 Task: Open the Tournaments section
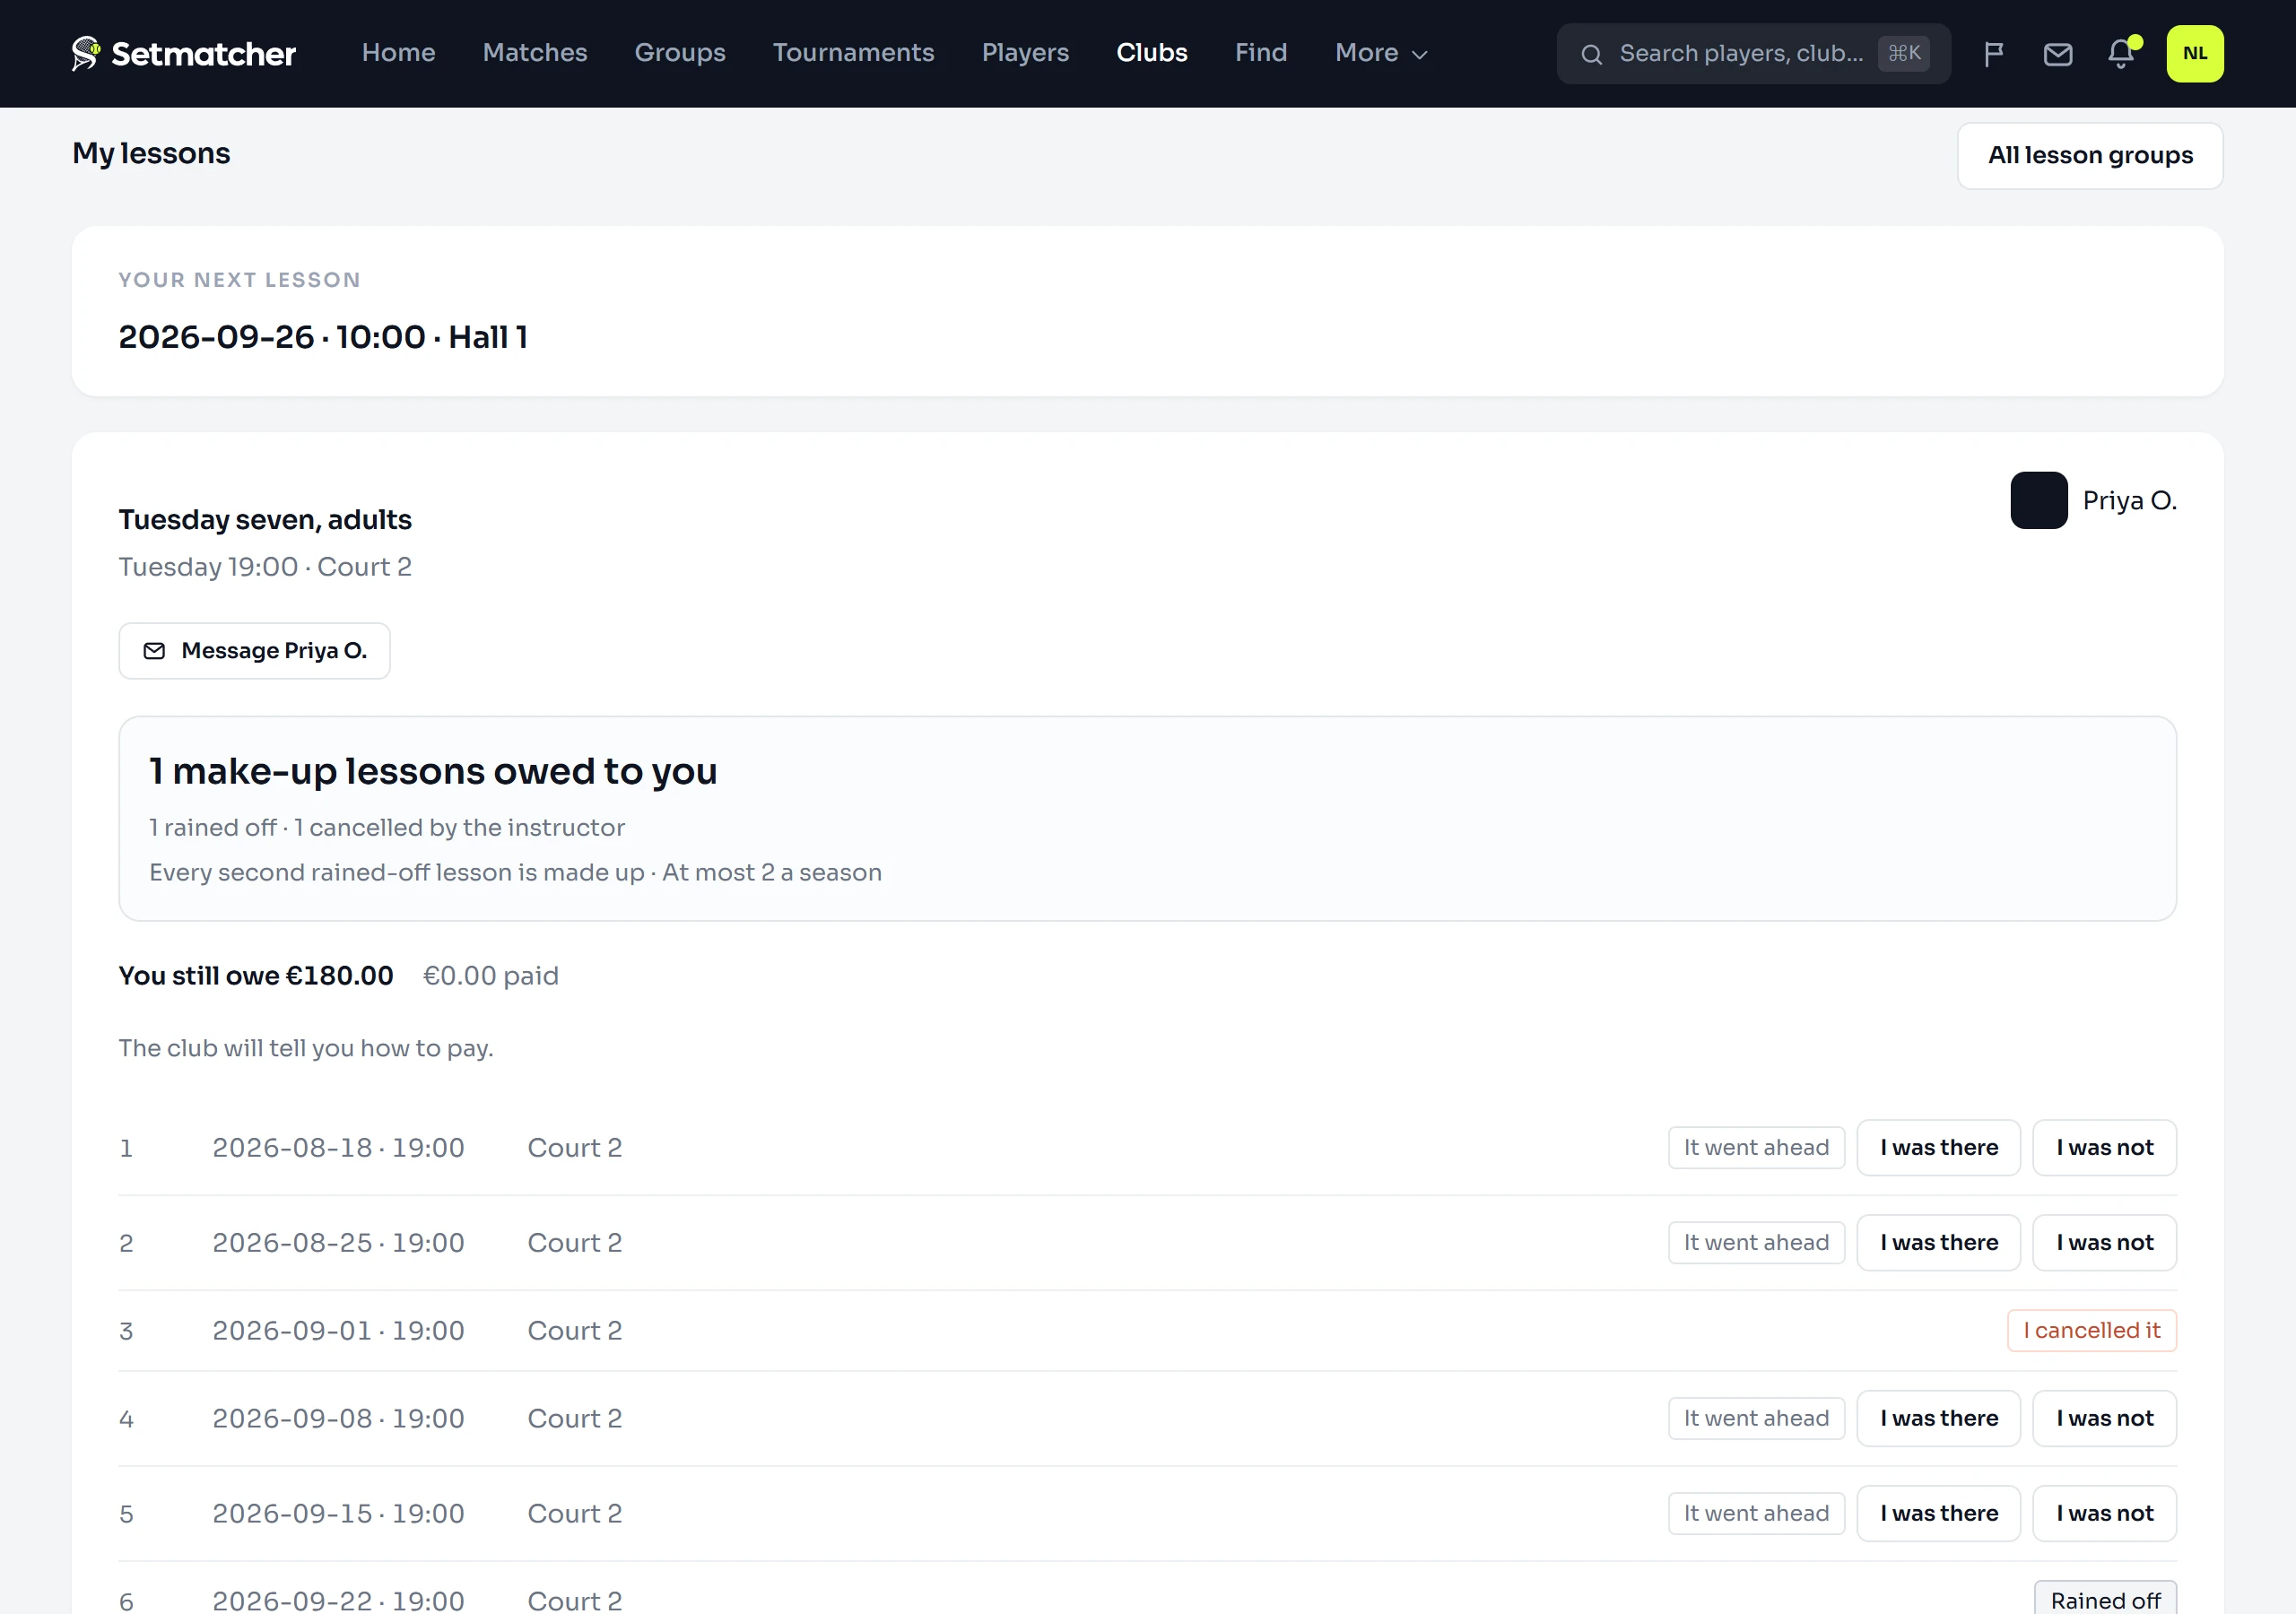click(853, 53)
